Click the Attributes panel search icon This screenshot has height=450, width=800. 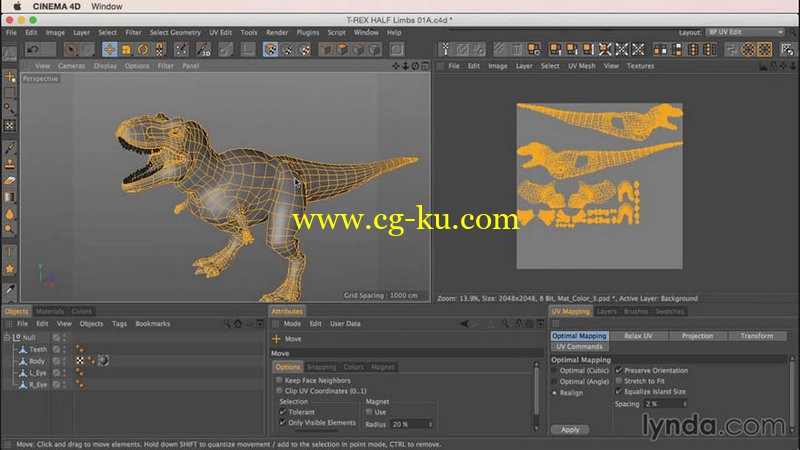pos(505,323)
